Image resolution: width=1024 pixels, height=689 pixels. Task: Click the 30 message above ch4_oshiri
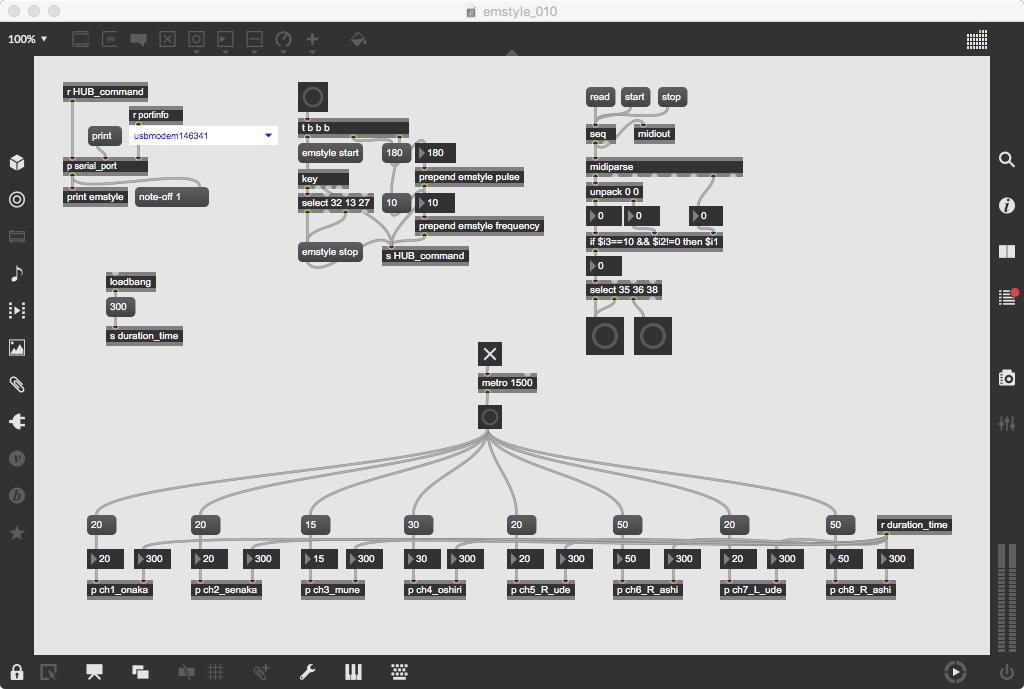[x=419, y=524]
